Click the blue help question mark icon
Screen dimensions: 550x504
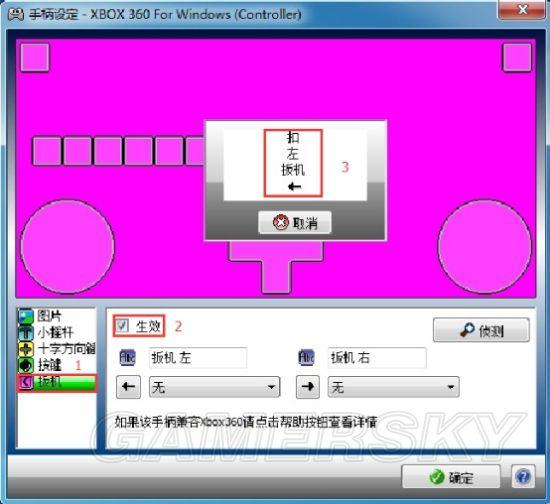tap(523, 476)
